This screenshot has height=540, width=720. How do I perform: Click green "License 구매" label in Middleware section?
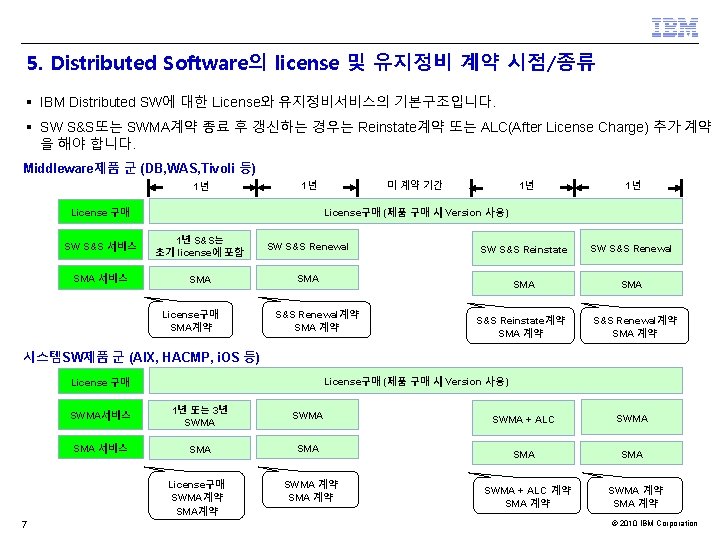pyautogui.click(x=101, y=212)
